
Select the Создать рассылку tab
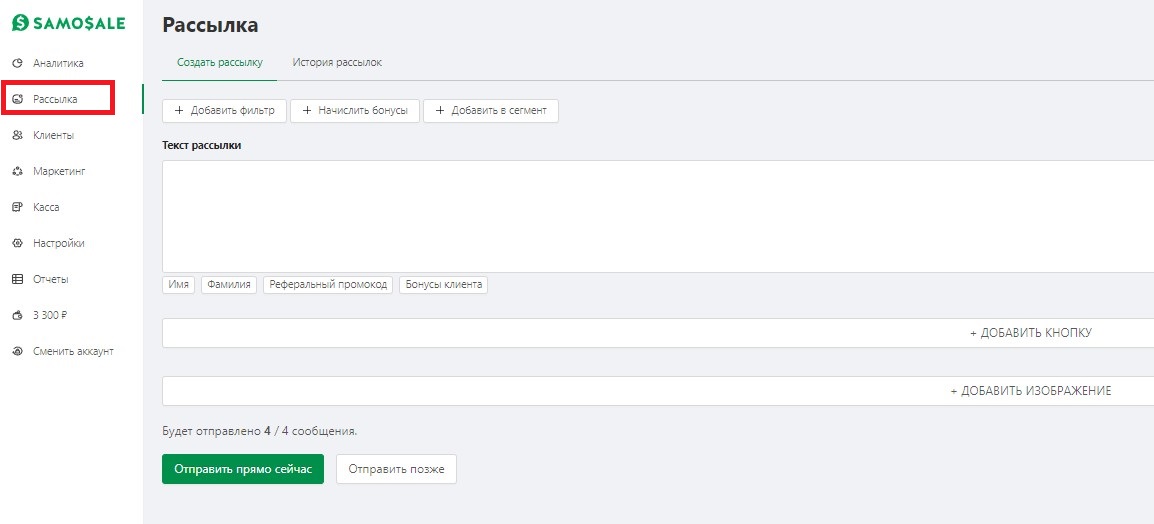click(x=219, y=63)
